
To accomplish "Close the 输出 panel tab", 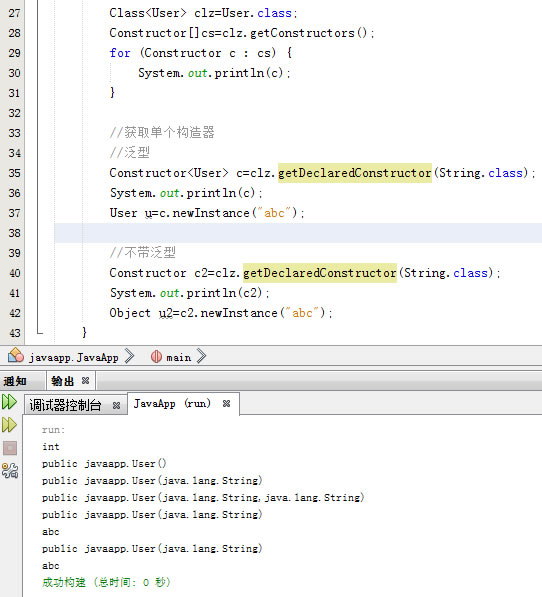I will pyautogui.click(x=86, y=380).
